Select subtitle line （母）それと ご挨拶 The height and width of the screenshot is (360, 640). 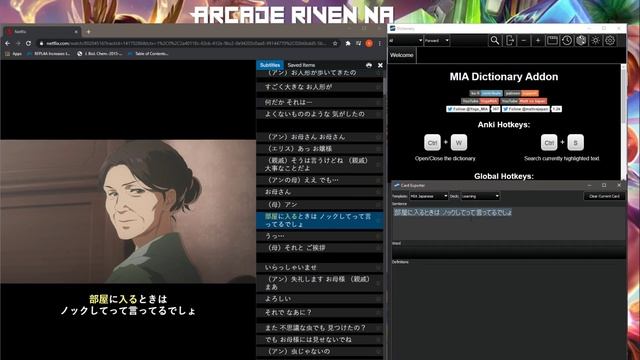click(x=320, y=248)
